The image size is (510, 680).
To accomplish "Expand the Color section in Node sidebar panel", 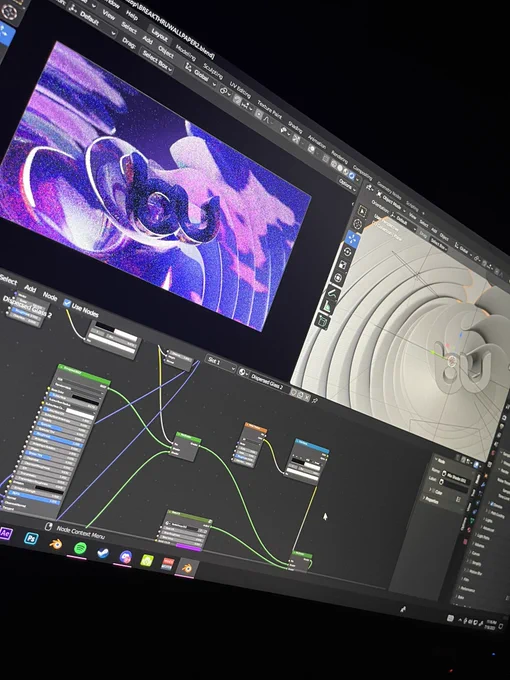I will (437, 491).
